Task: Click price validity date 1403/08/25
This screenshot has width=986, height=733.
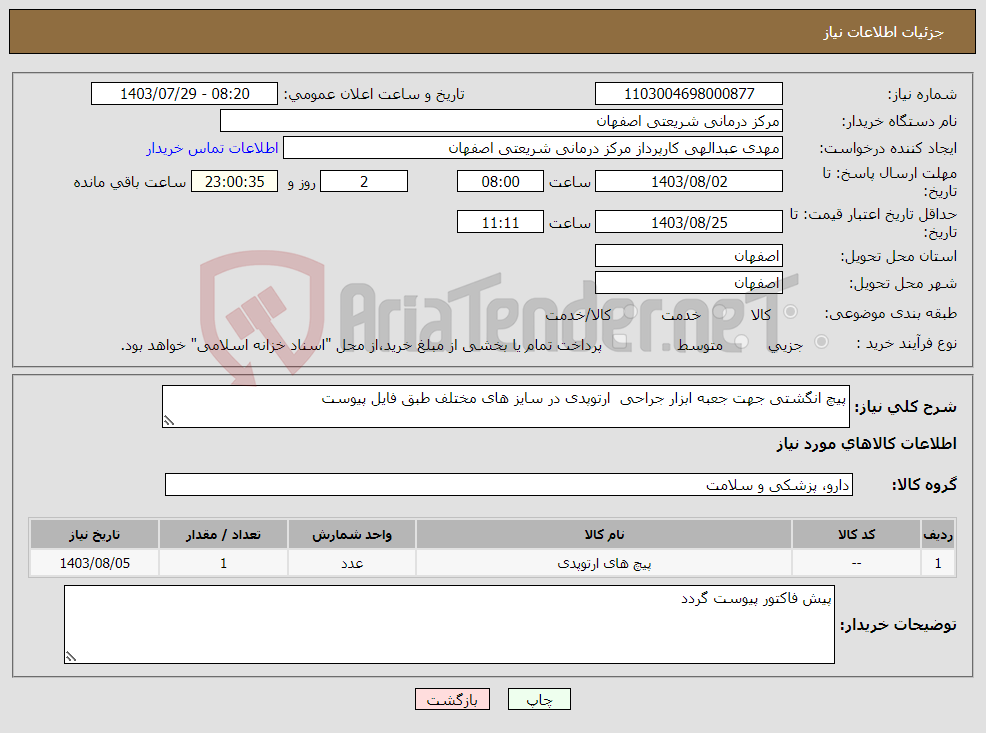Action: [x=689, y=222]
